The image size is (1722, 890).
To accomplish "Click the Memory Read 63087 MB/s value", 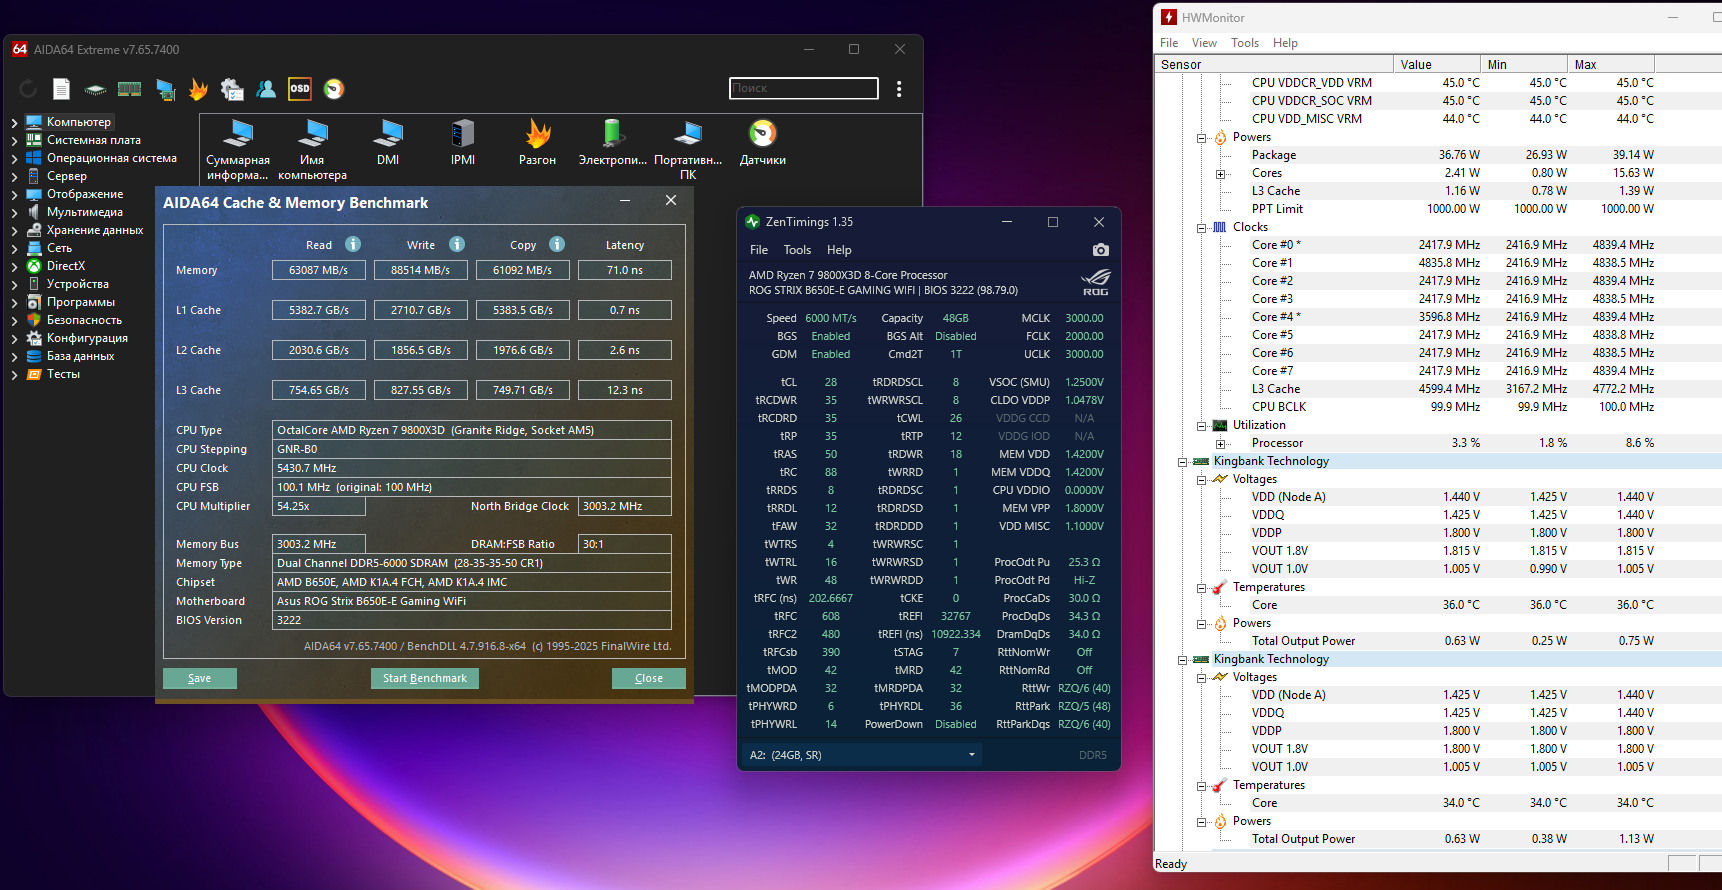I will point(319,270).
